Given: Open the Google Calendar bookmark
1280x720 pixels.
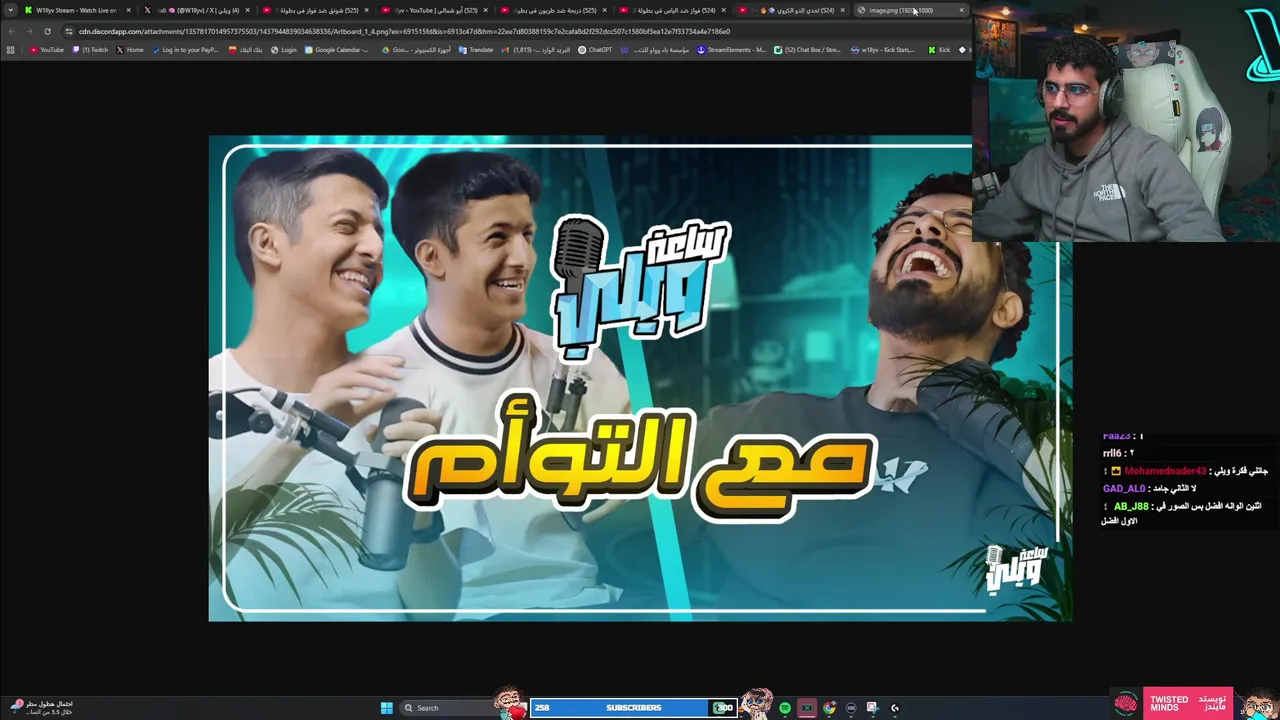Looking at the screenshot, I should point(338,49).
